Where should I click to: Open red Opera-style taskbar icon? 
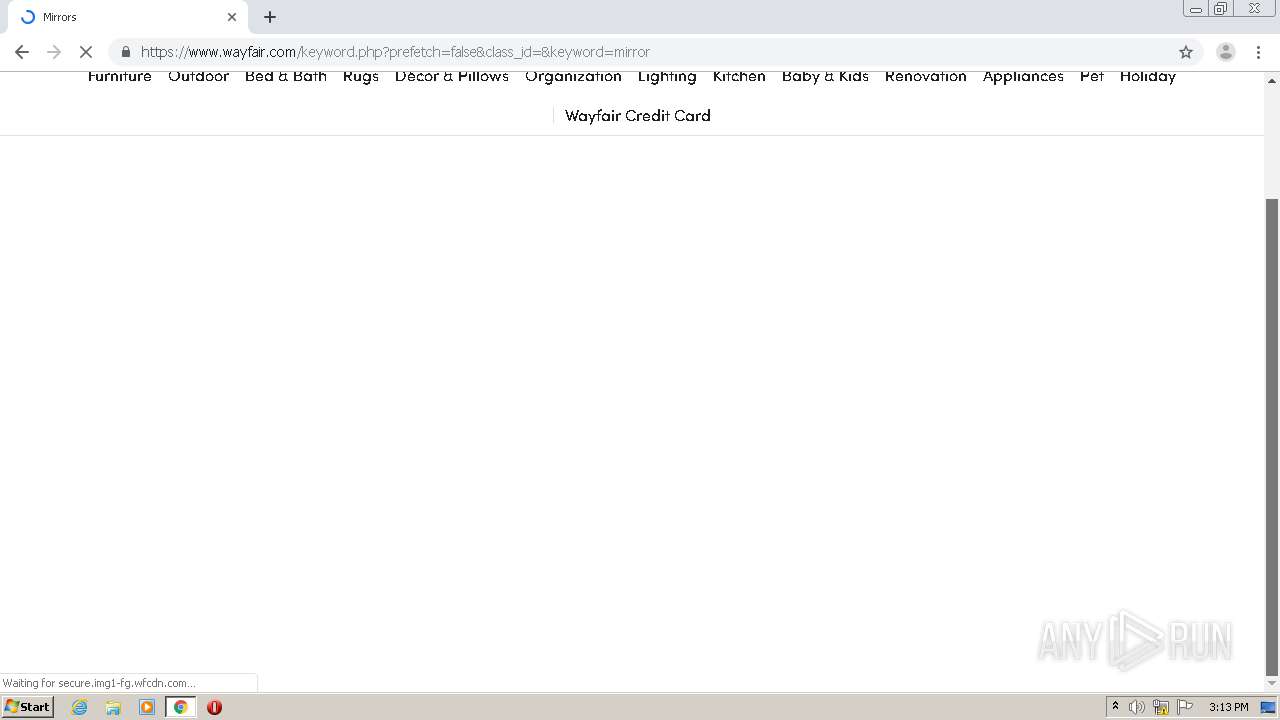click(x=214, y=707)
